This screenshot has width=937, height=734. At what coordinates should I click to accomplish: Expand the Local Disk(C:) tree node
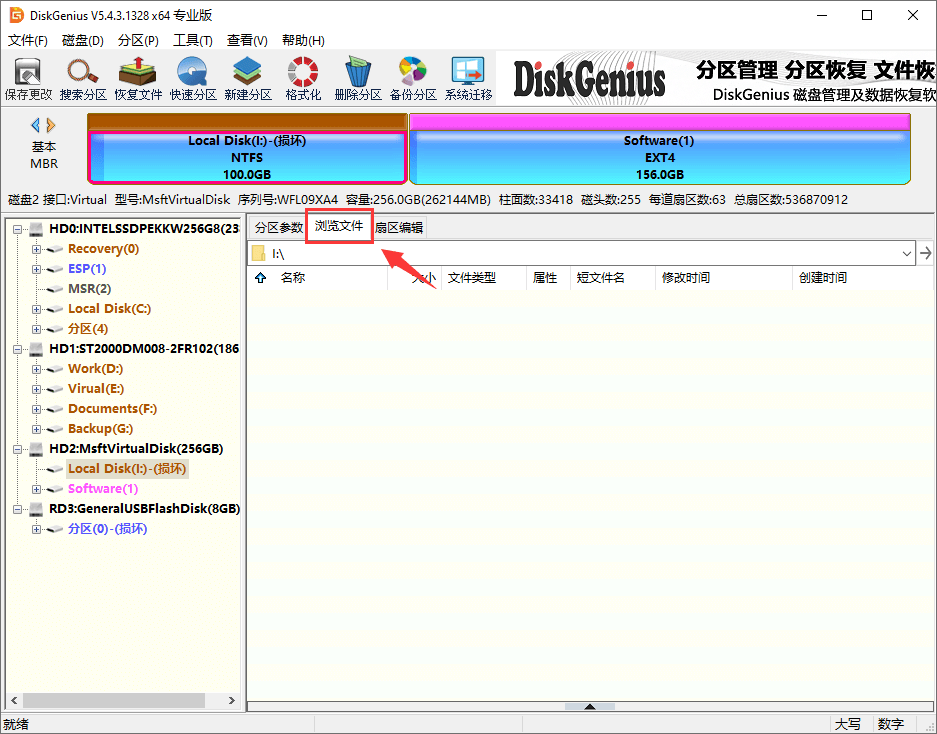[x=36, y=309]
